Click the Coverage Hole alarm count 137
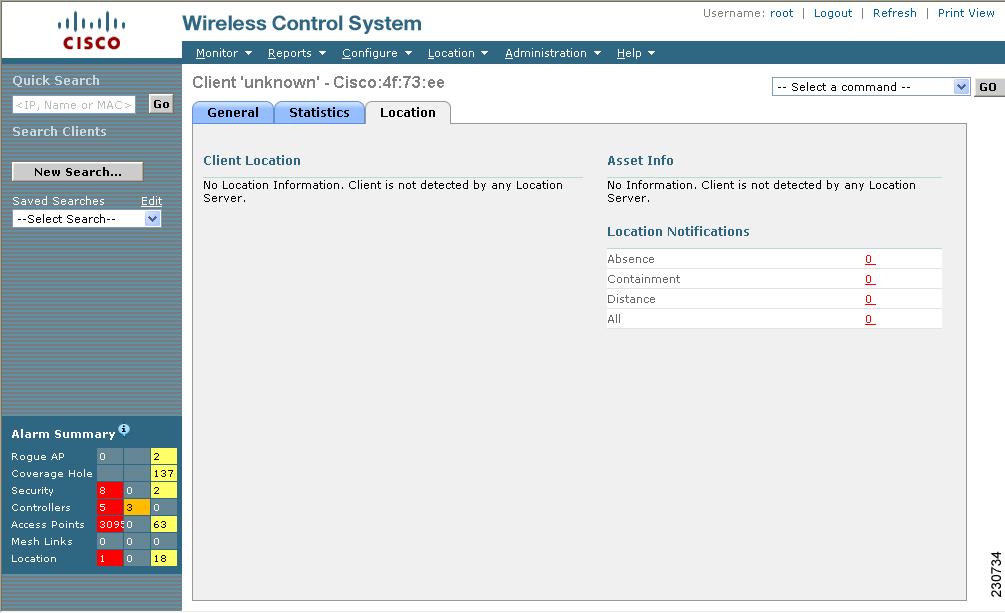The height and width of the screenshot is (613, 1005). coord(163,473)
